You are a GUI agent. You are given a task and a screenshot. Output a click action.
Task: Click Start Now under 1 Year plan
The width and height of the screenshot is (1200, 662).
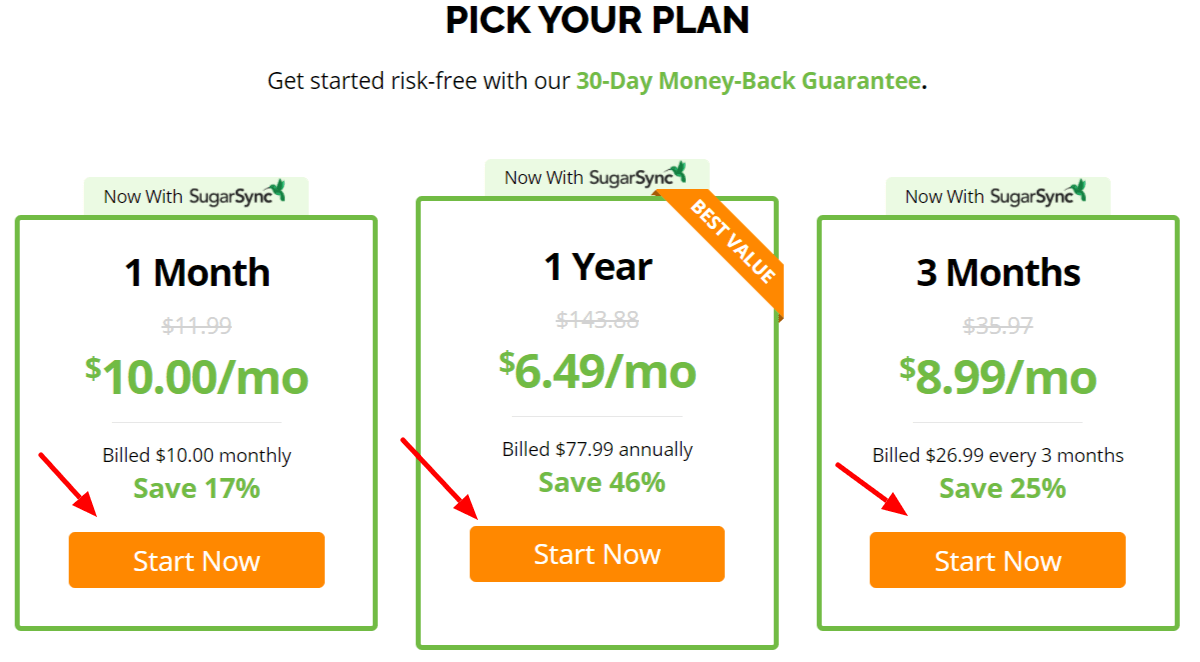597,554
